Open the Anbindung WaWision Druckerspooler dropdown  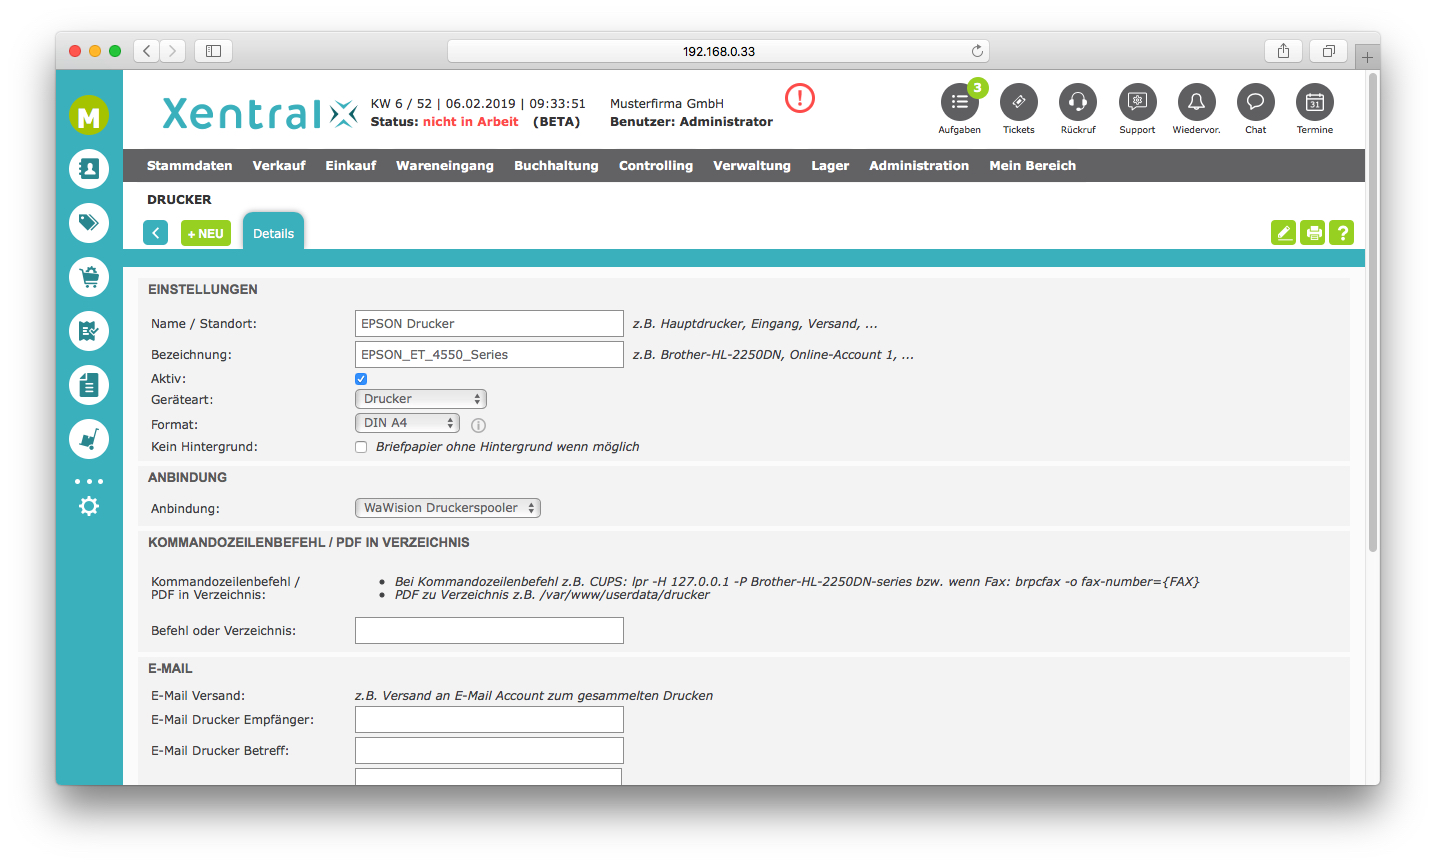[447, 508]
